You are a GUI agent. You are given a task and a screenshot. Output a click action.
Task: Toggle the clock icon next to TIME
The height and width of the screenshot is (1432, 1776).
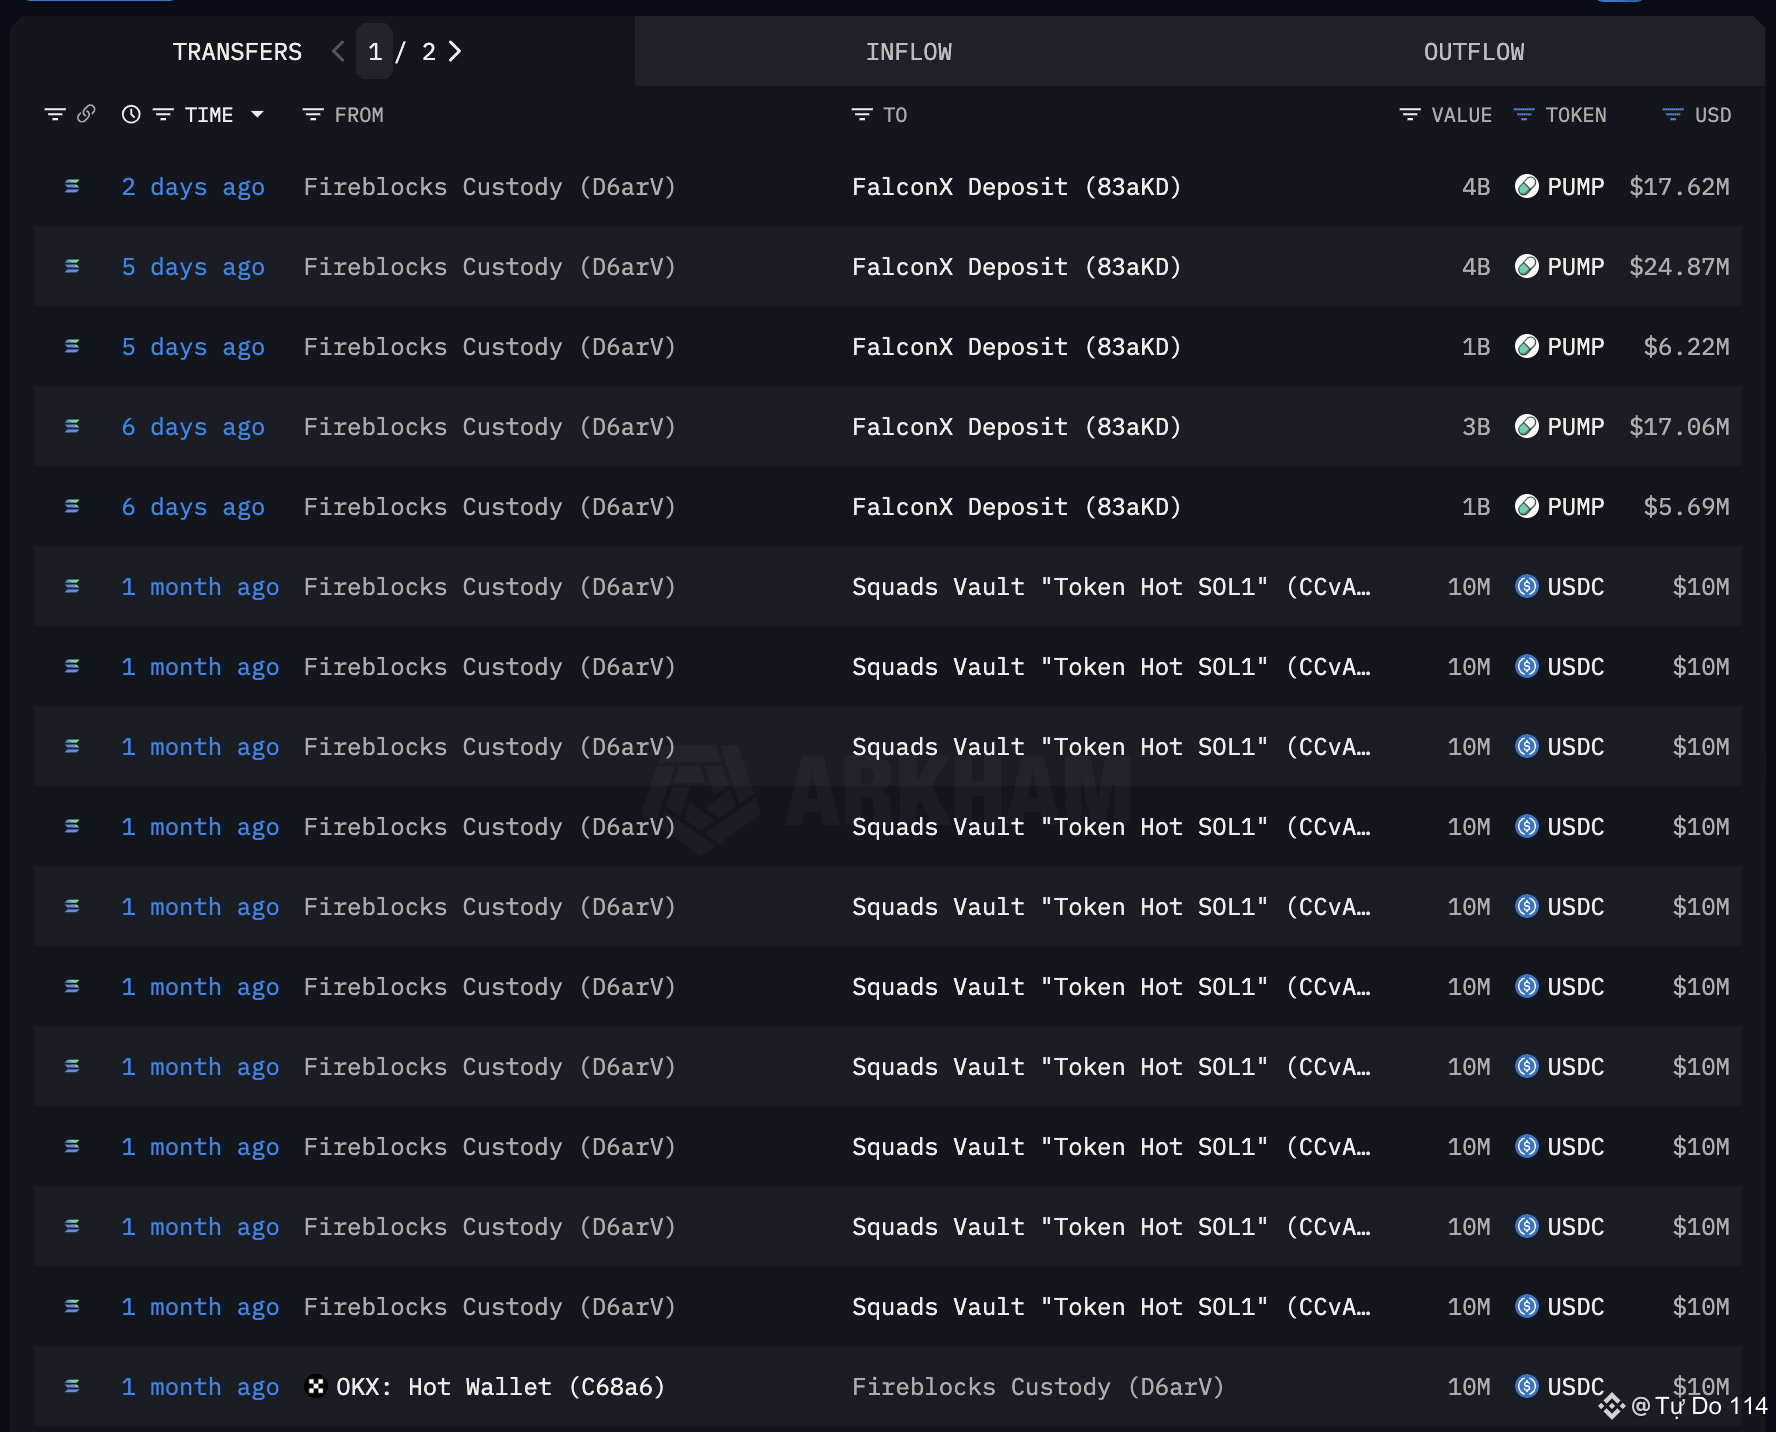click(131, 114)
